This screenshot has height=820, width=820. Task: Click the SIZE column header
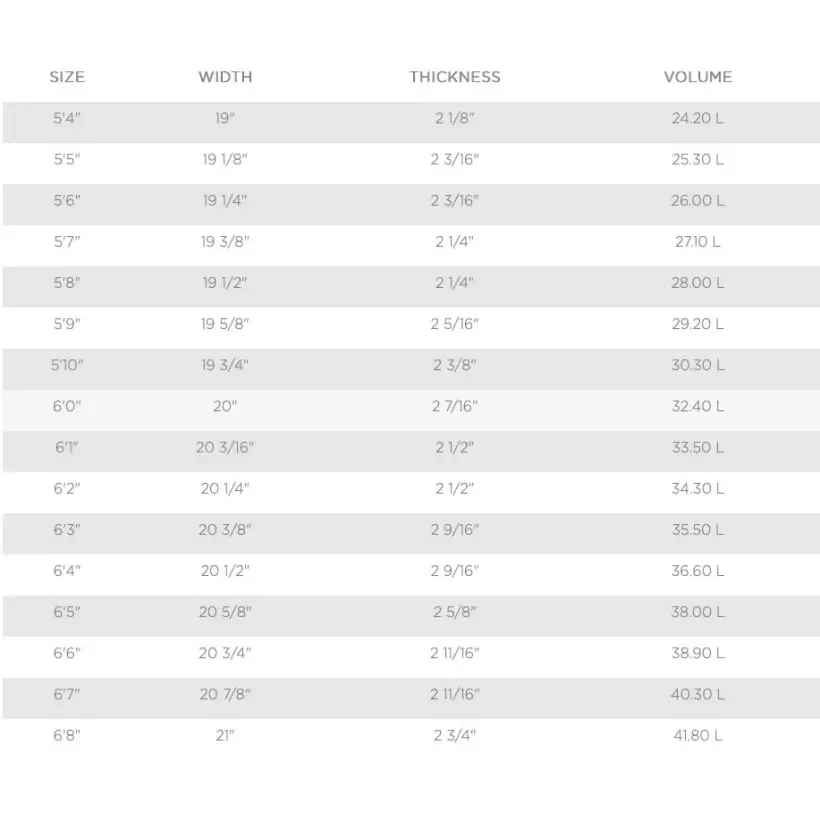pyautogui.click(x=67, y=77)
